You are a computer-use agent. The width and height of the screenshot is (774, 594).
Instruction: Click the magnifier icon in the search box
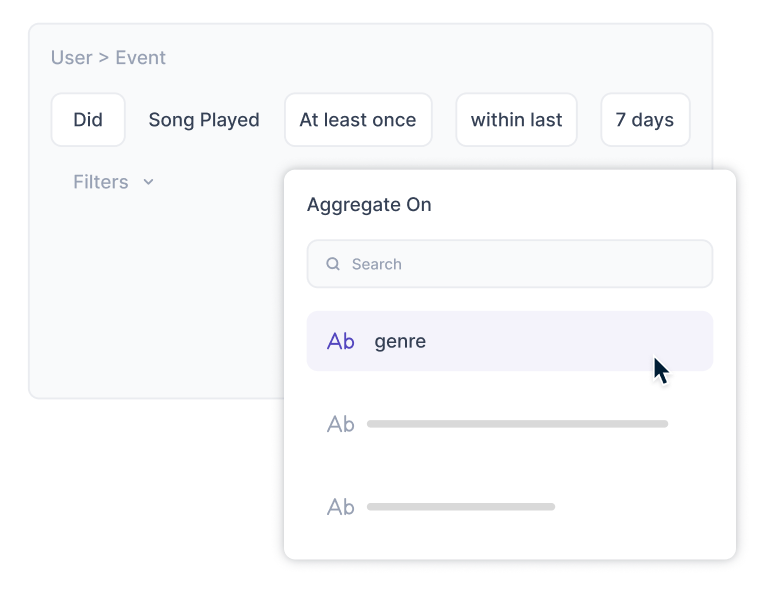point(333,265)
